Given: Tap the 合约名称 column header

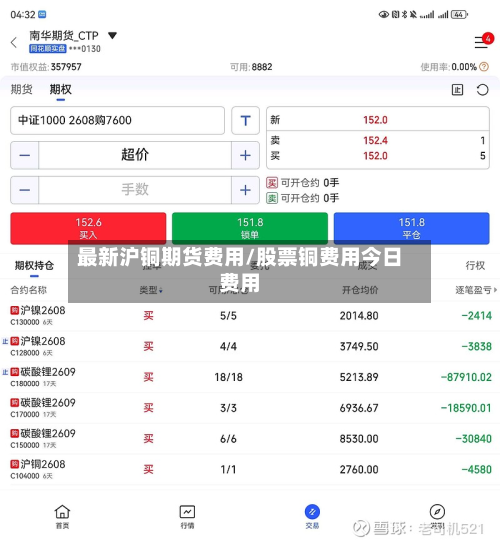Looking at the screenshot, I should coord(28,290).
